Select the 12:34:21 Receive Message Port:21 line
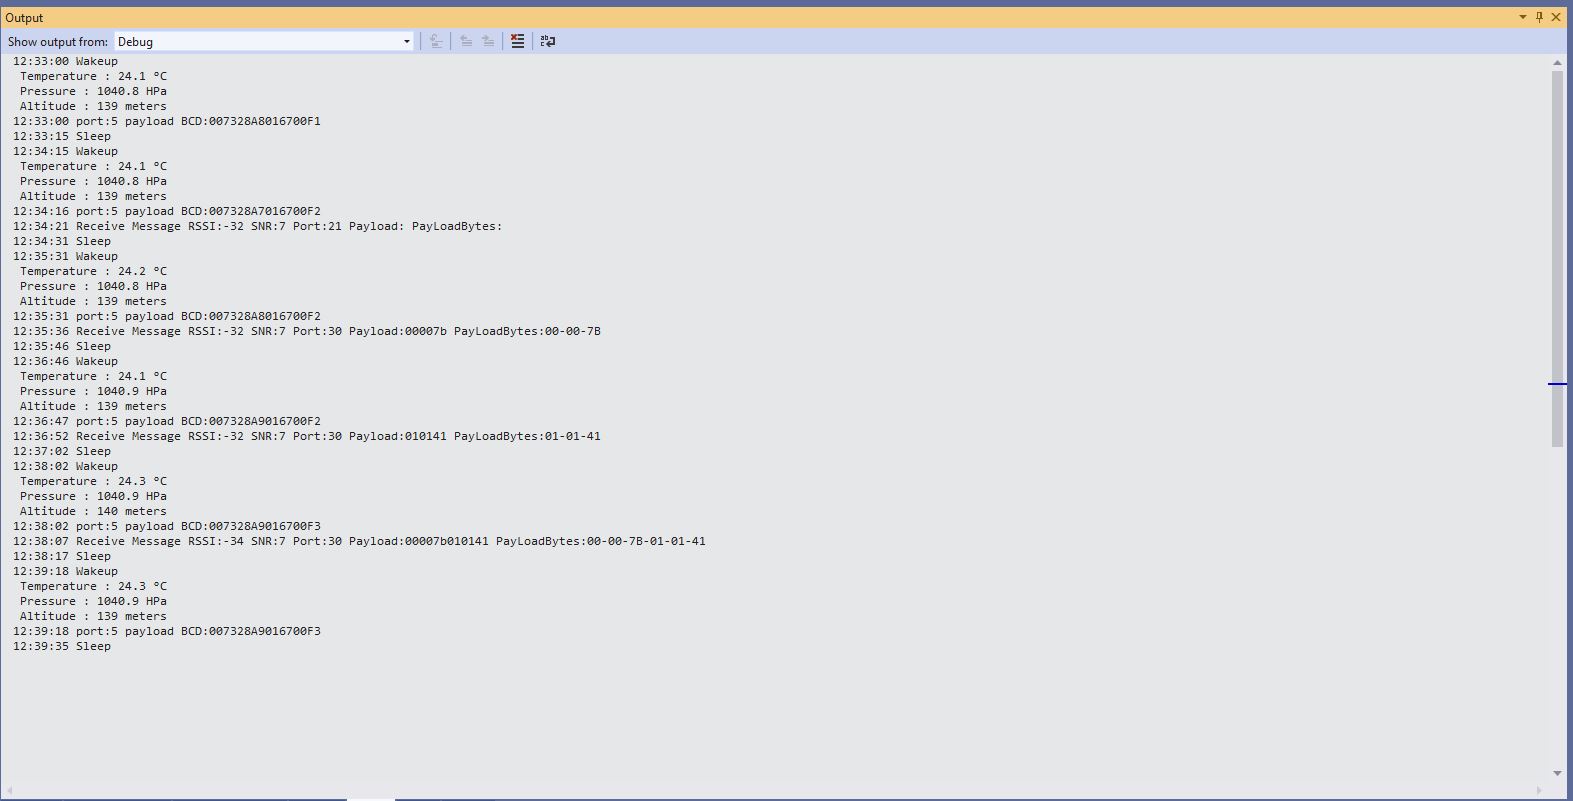 257,226
